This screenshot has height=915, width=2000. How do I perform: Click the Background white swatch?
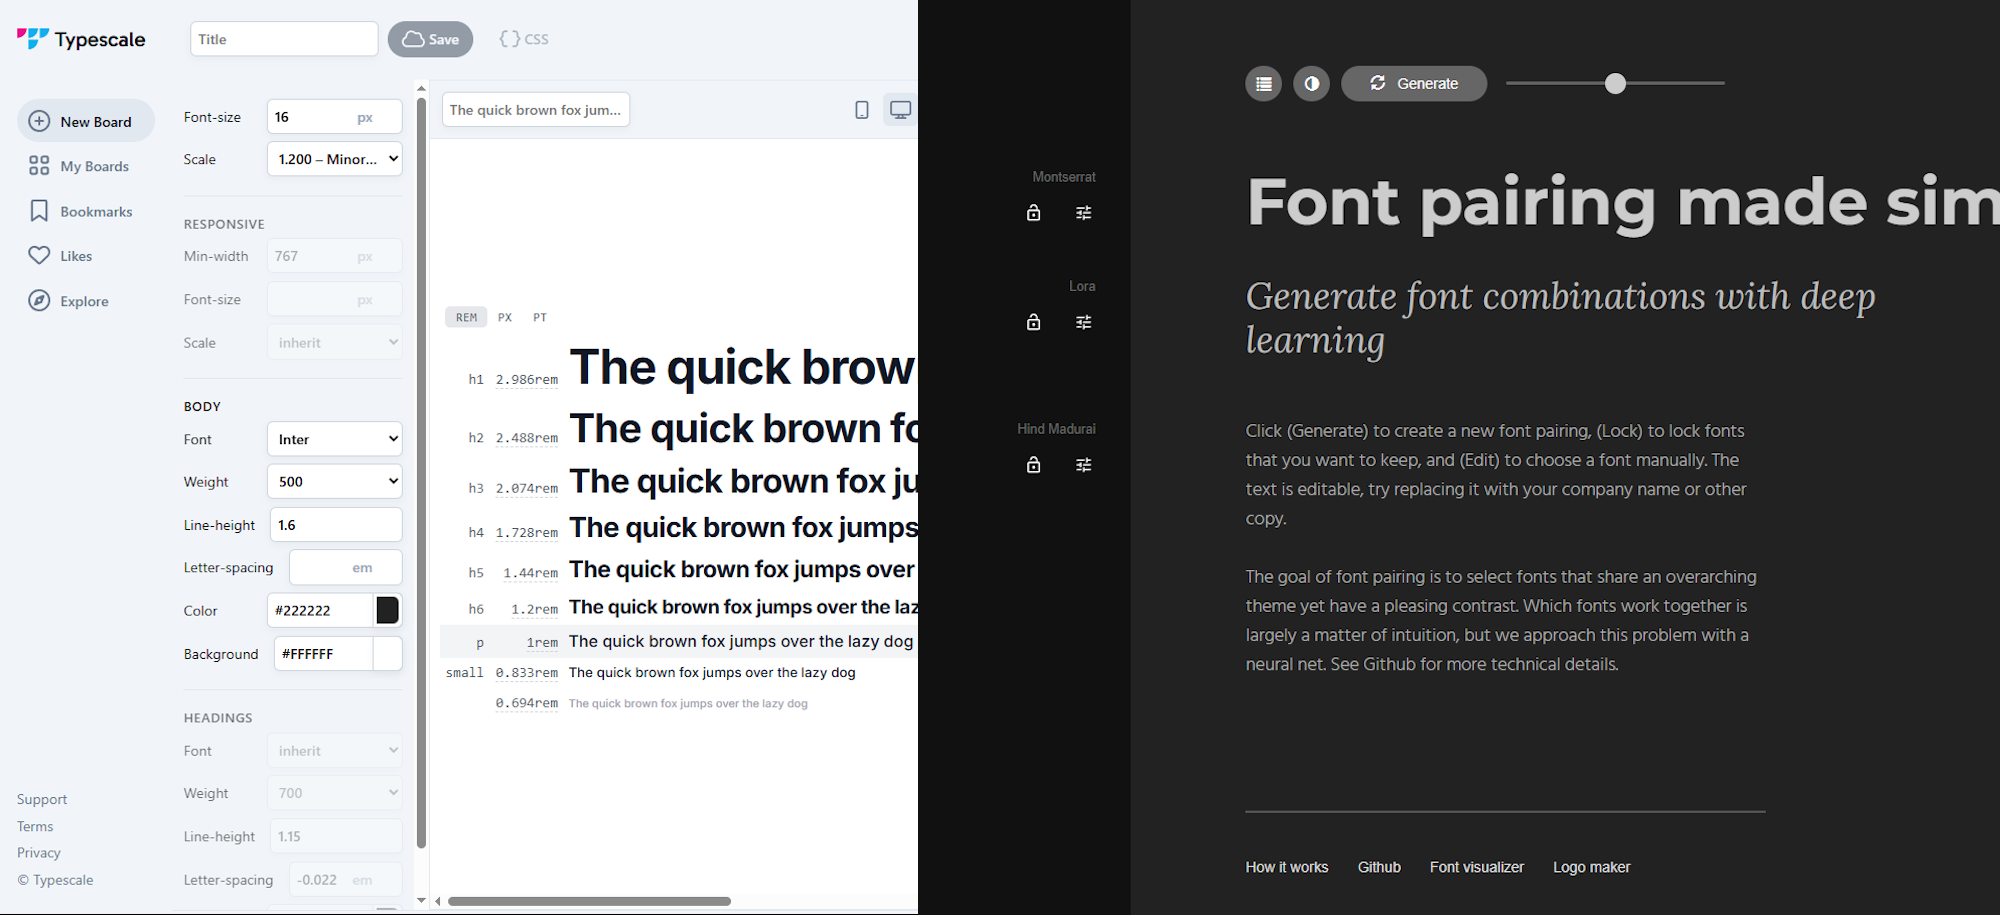(x=387, y=654)
